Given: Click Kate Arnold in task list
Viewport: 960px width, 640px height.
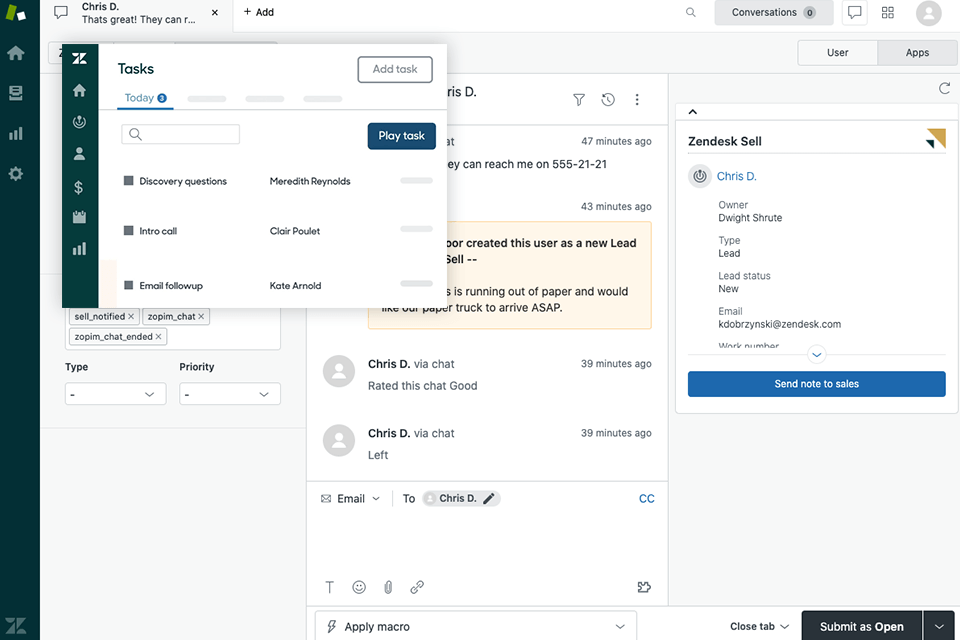Looking at the screenshot, I should click(295, 285).
